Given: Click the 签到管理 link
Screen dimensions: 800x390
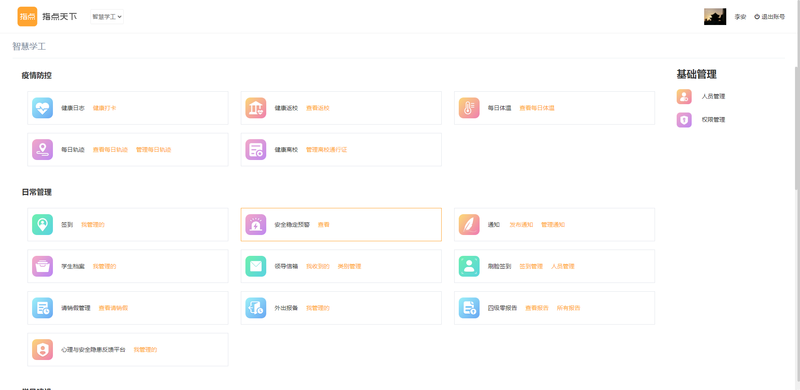Looking at the screenshot, I should tap(531, 266).
